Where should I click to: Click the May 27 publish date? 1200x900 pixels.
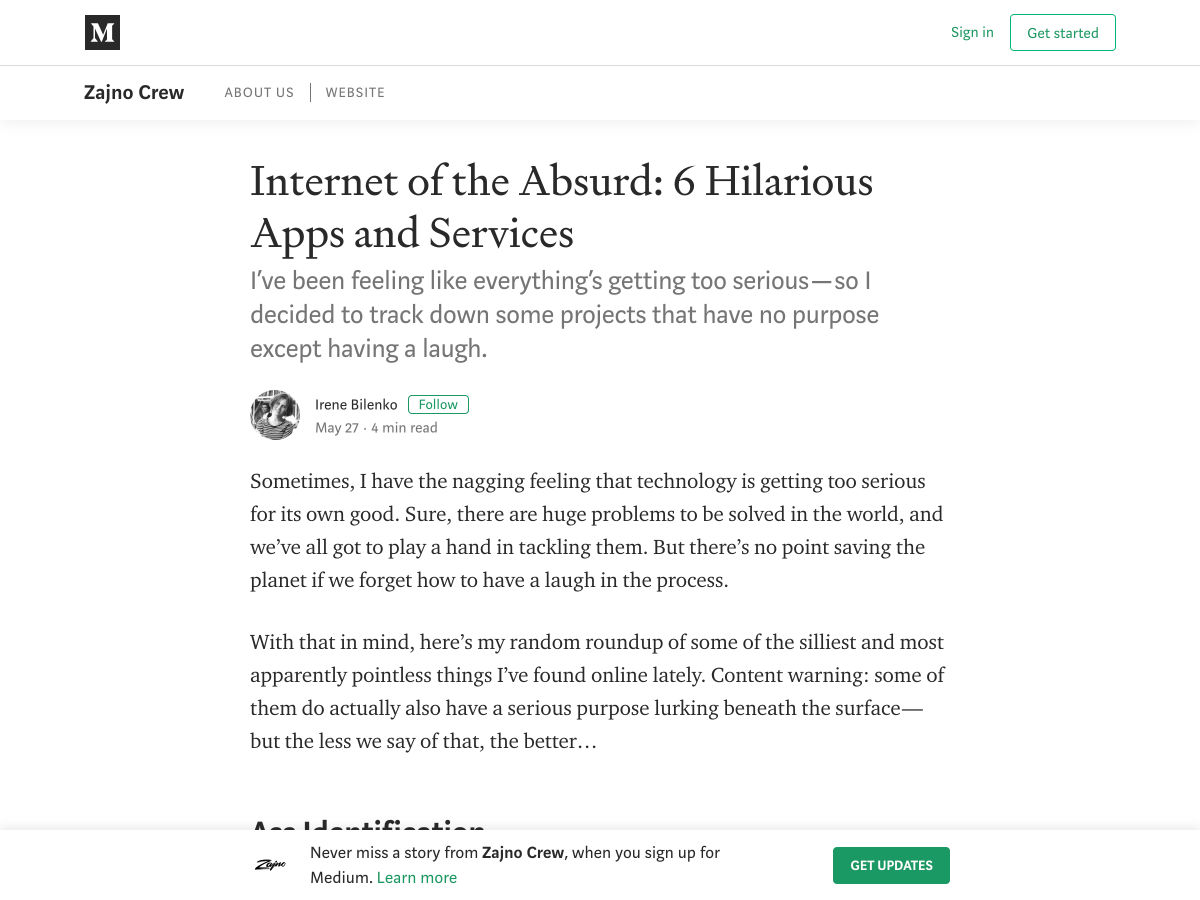click(x=336, y=428)
